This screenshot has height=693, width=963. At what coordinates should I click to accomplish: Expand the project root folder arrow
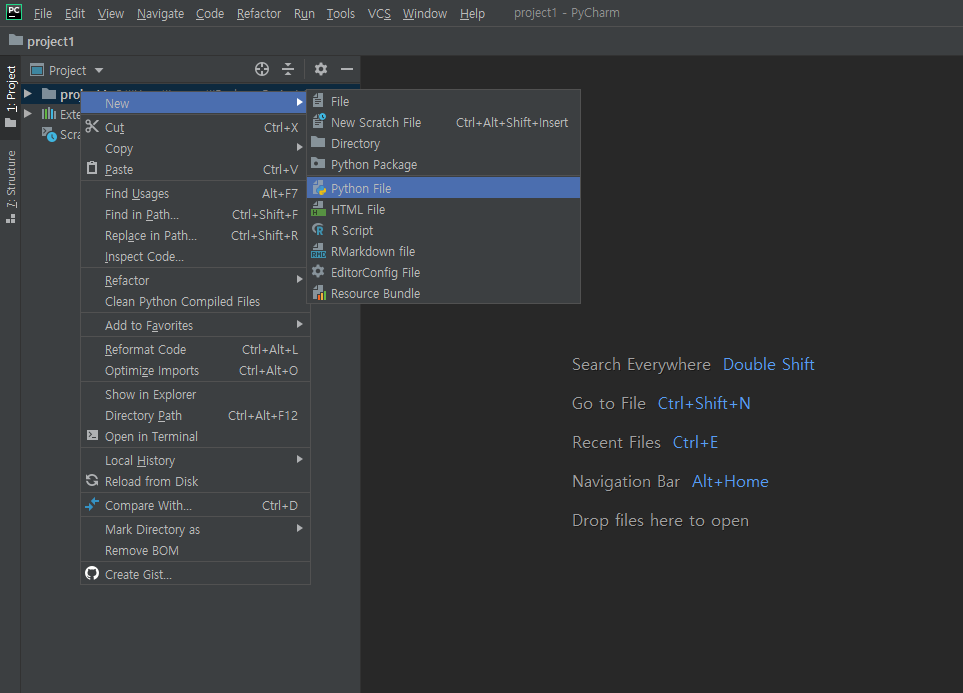click(28, 93)
